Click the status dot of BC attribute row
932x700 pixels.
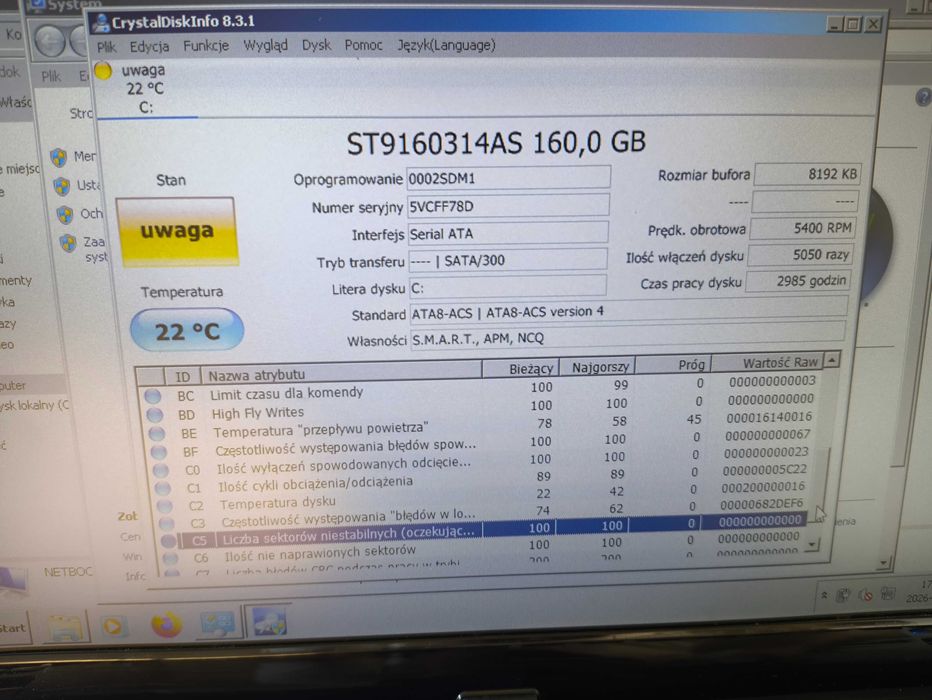tap(153, 396)
